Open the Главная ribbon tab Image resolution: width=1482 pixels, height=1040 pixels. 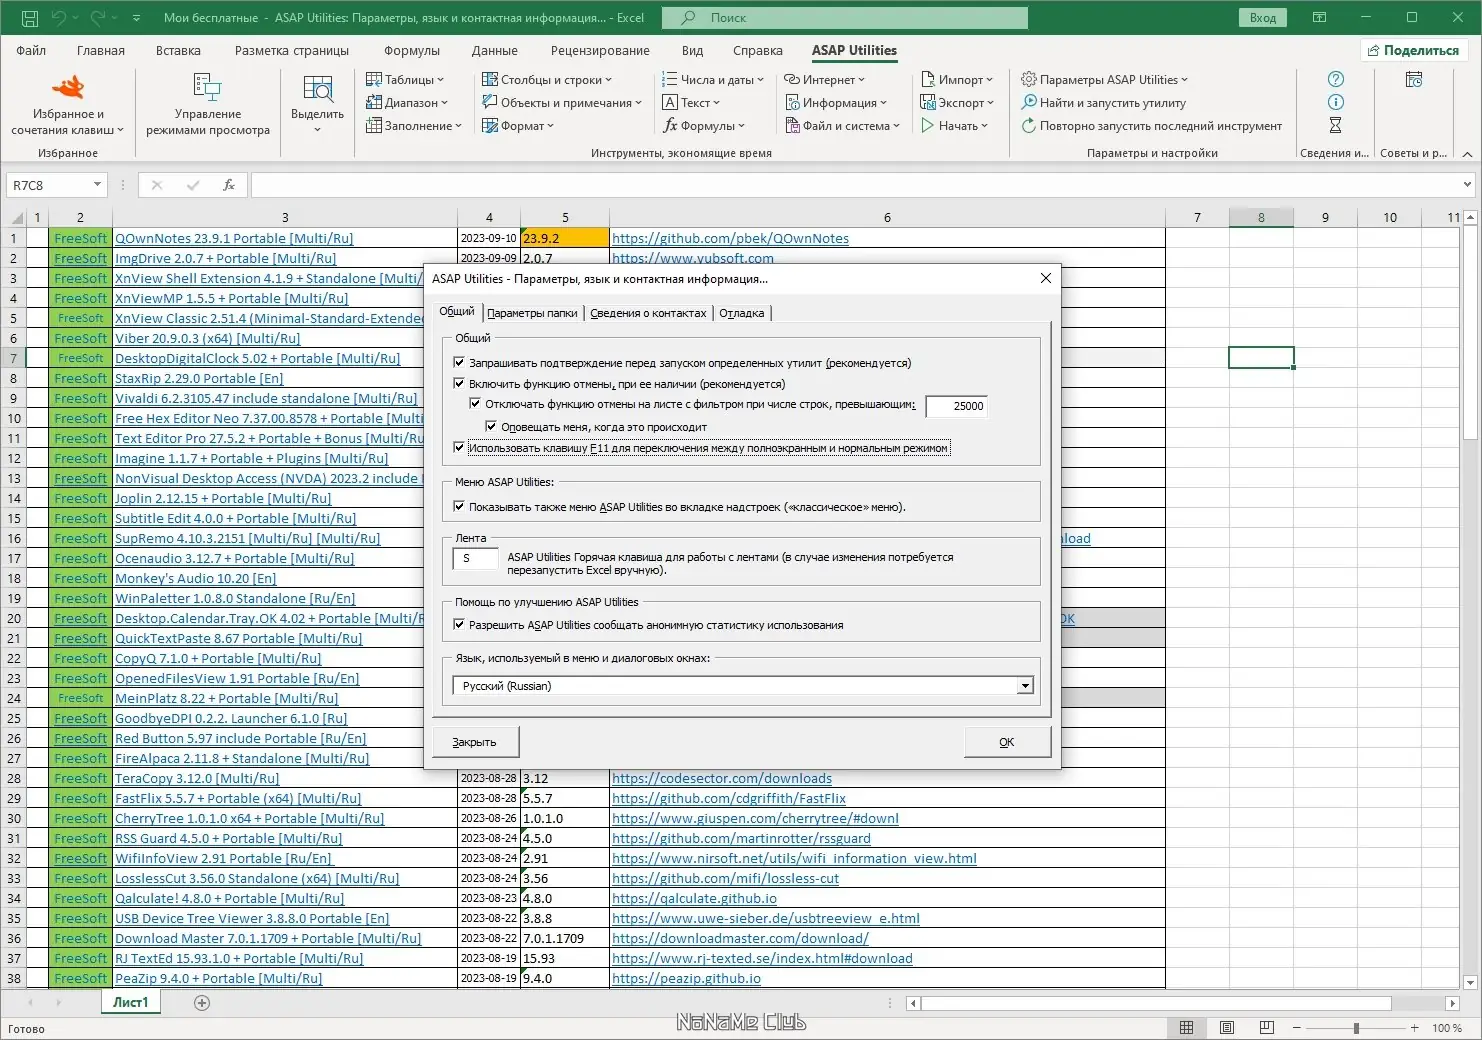[x=101, y=51]
